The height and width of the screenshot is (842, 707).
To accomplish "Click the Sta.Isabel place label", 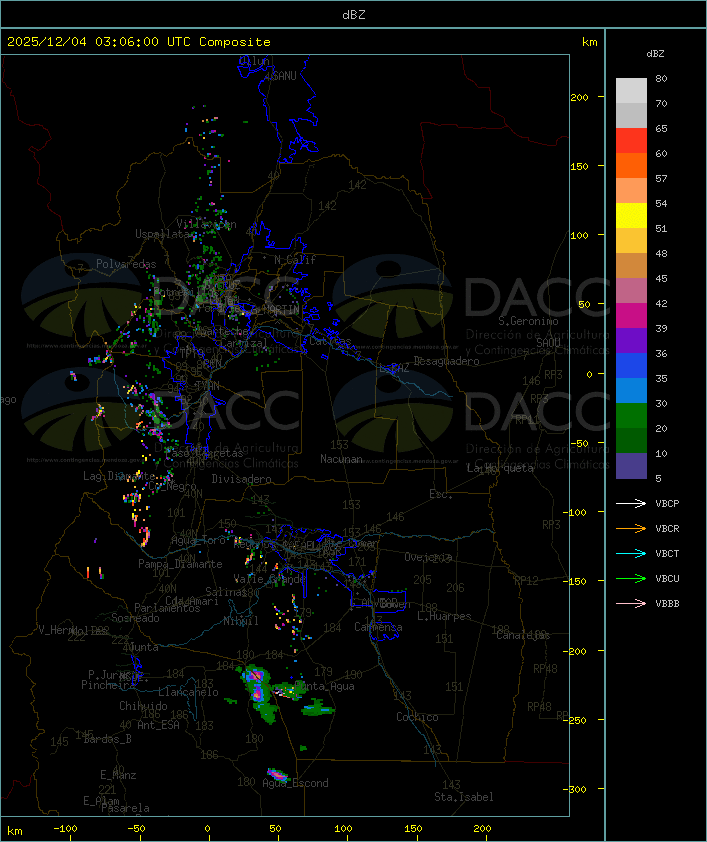I will coord(464,797).
